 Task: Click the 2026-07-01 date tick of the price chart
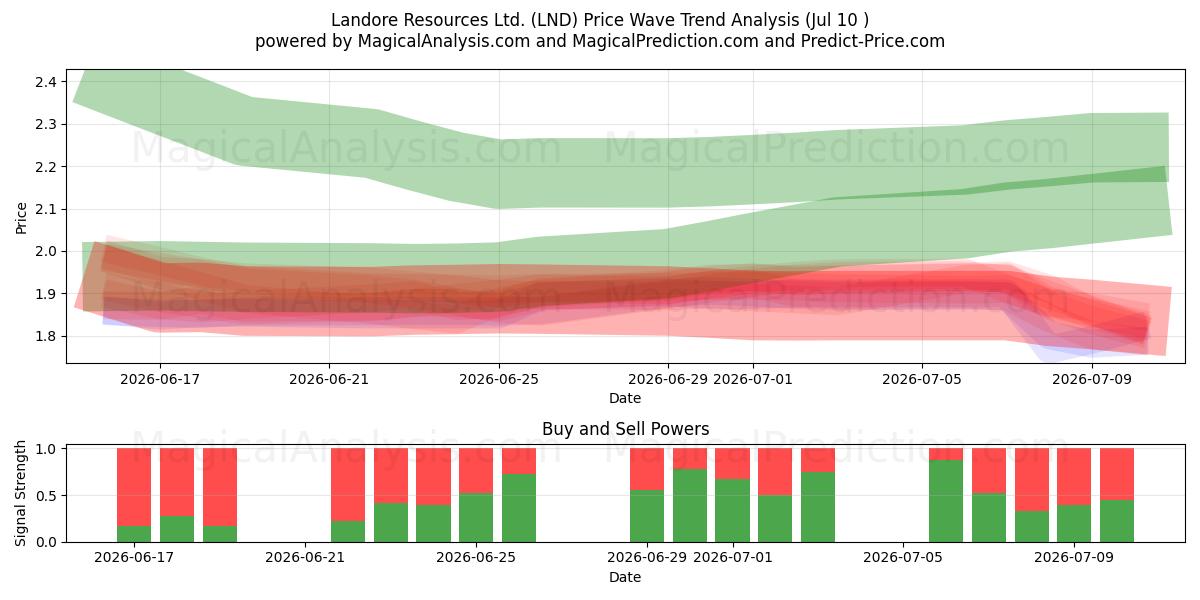[x=753, y=379]
